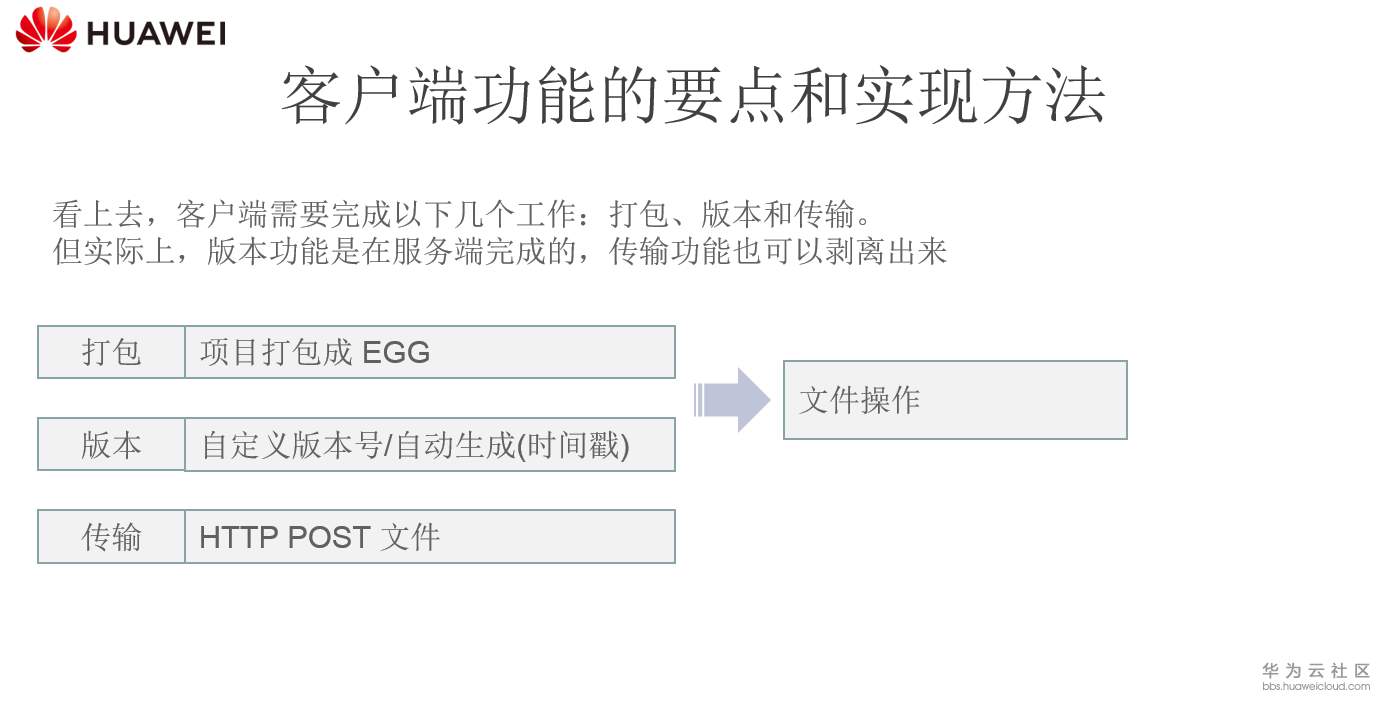
Task: Click the gray right-pointing arrow shape
Action: (732, 400)
